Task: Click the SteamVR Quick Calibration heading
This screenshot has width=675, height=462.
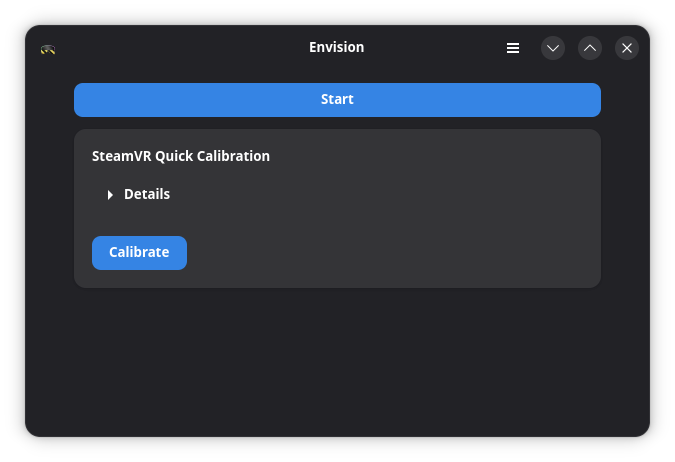Action: tap(181, 156)
